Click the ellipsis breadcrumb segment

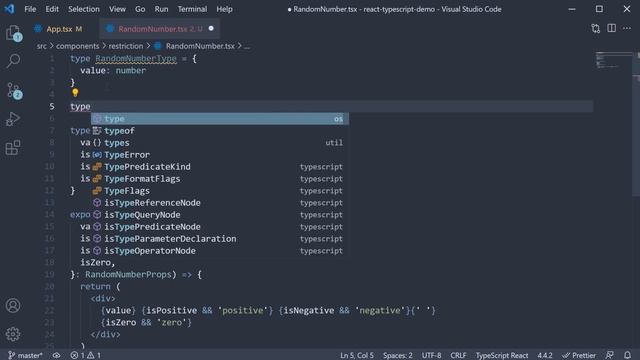[x=247, y=46]
